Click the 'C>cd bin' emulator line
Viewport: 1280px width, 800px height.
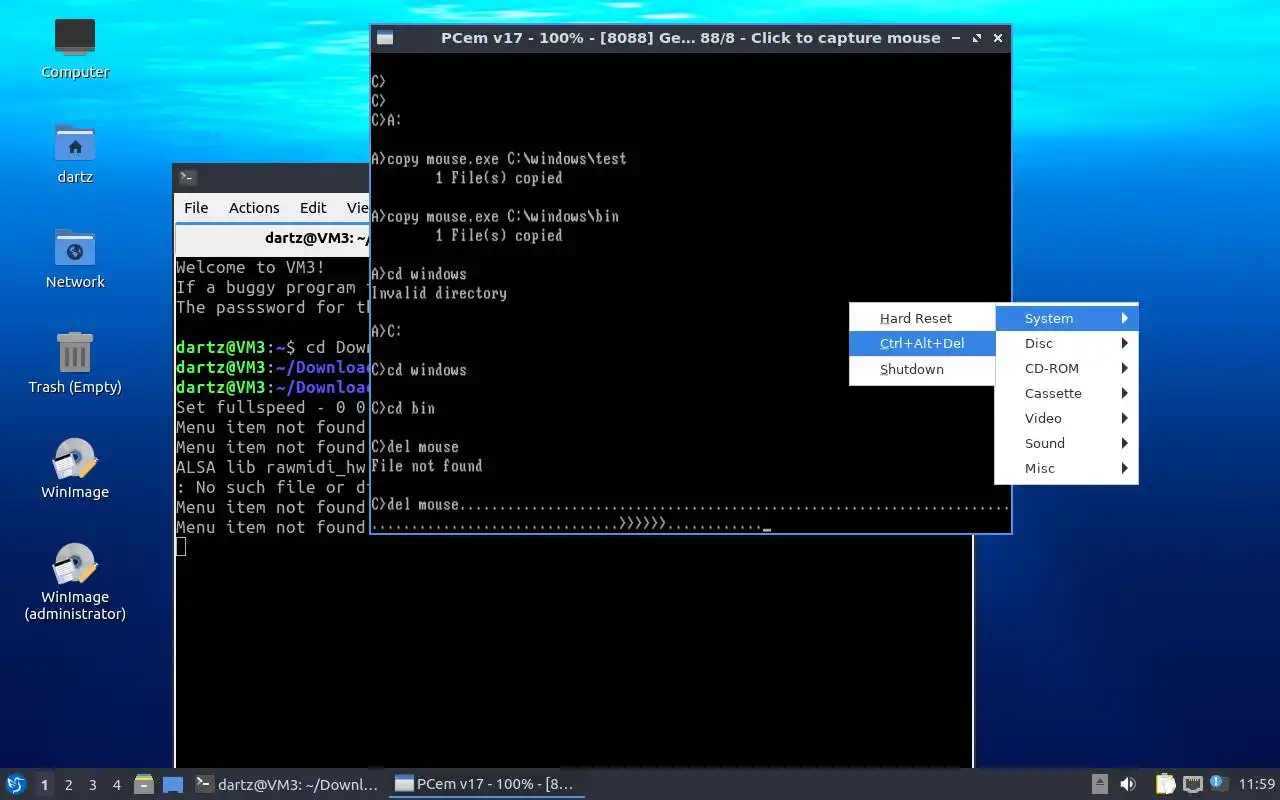403,408
